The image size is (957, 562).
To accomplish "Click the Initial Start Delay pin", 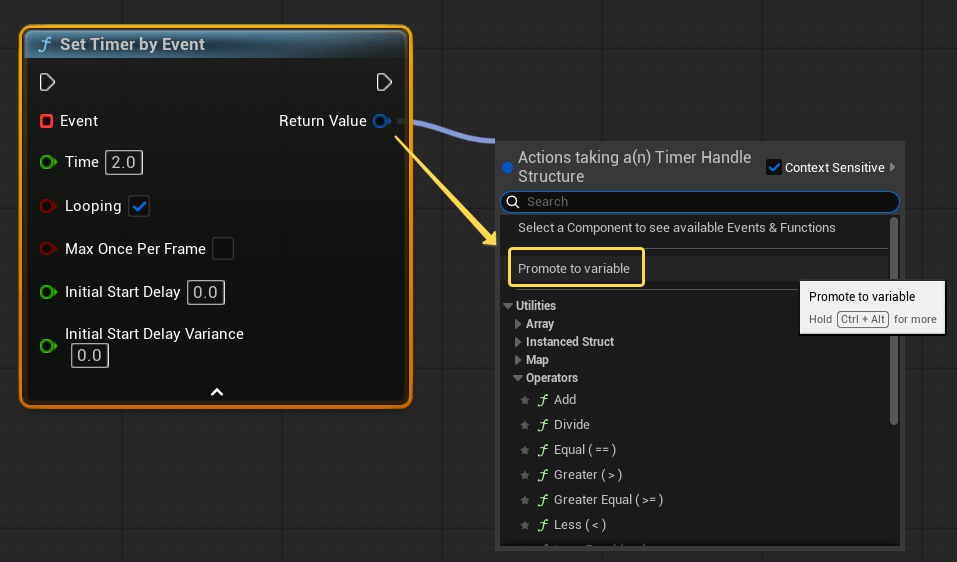I will [47, 292].
